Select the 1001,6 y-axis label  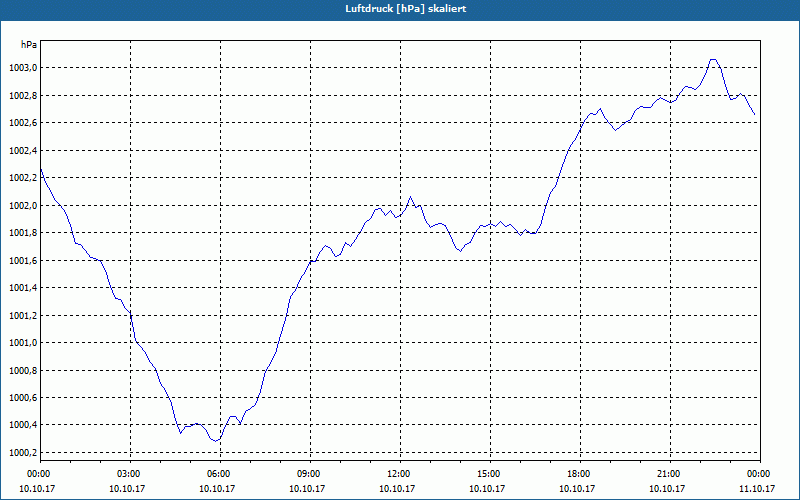point(22,261)
